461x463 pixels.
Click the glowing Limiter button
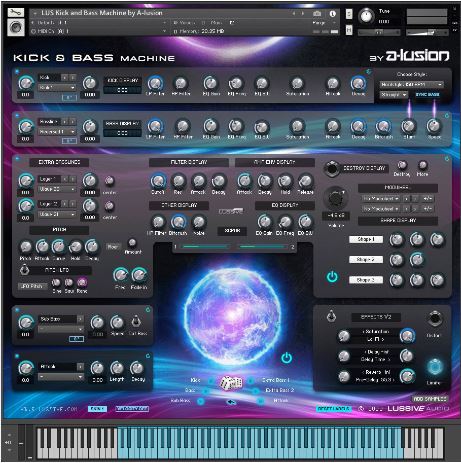pos(435,367)
